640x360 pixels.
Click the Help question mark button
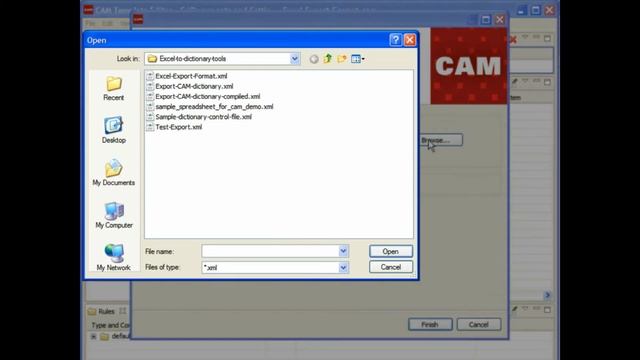(395, 40)
